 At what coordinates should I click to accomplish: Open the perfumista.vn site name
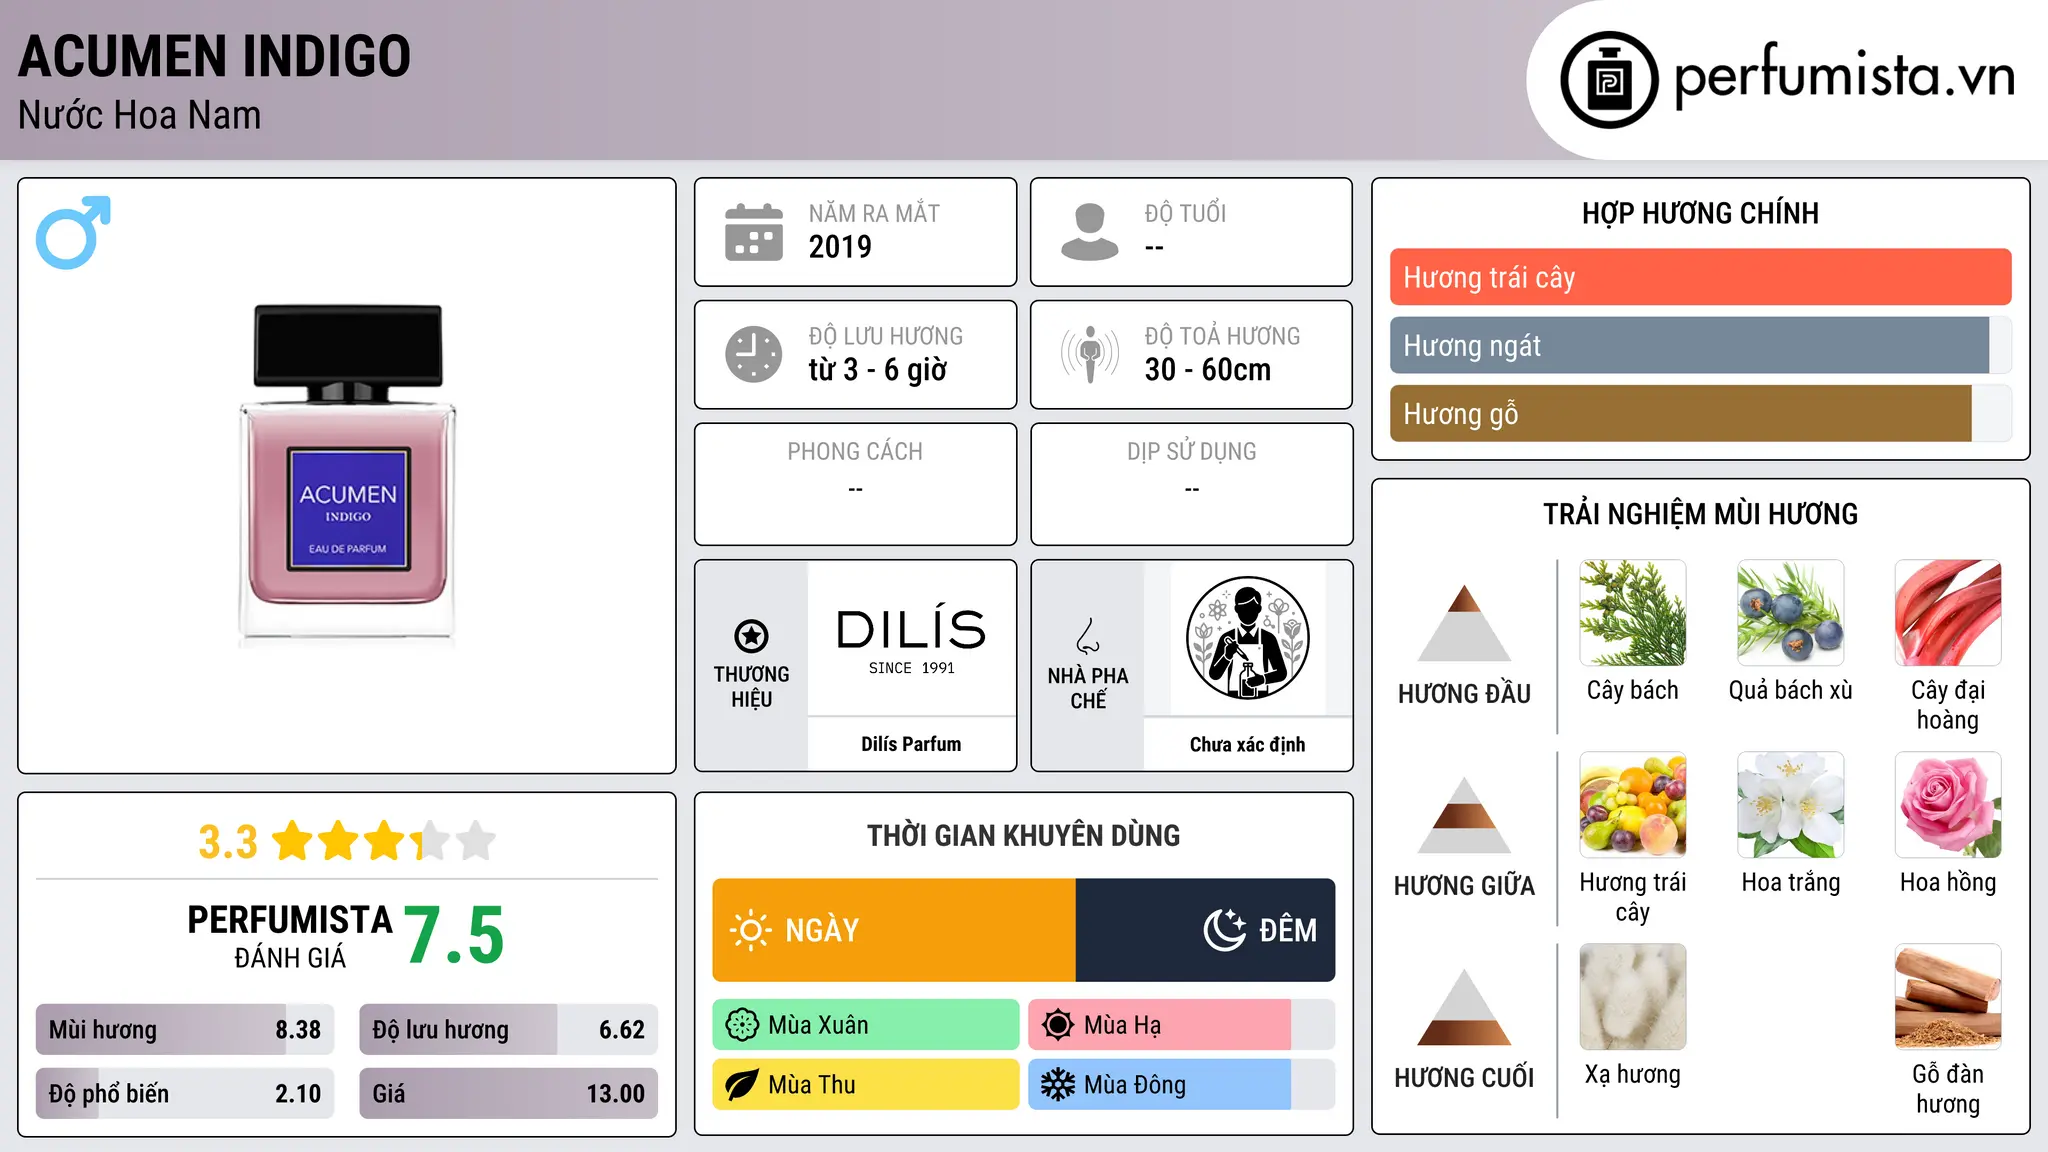coord(1844,75)
